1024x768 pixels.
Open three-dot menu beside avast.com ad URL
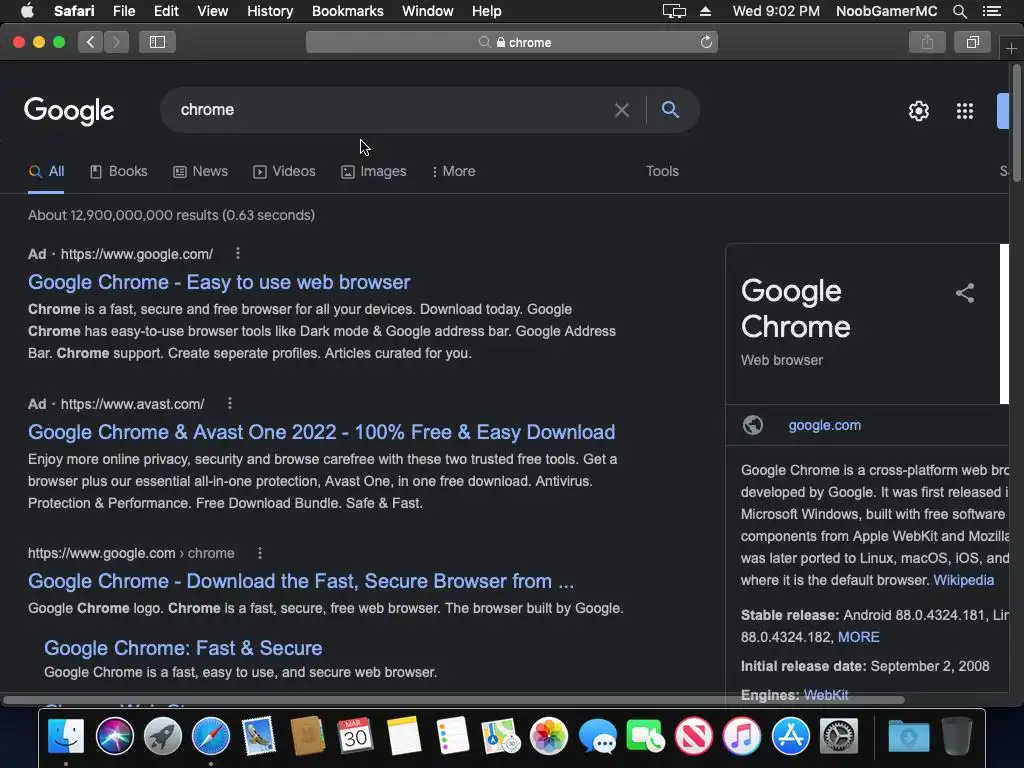coord(229,404)
